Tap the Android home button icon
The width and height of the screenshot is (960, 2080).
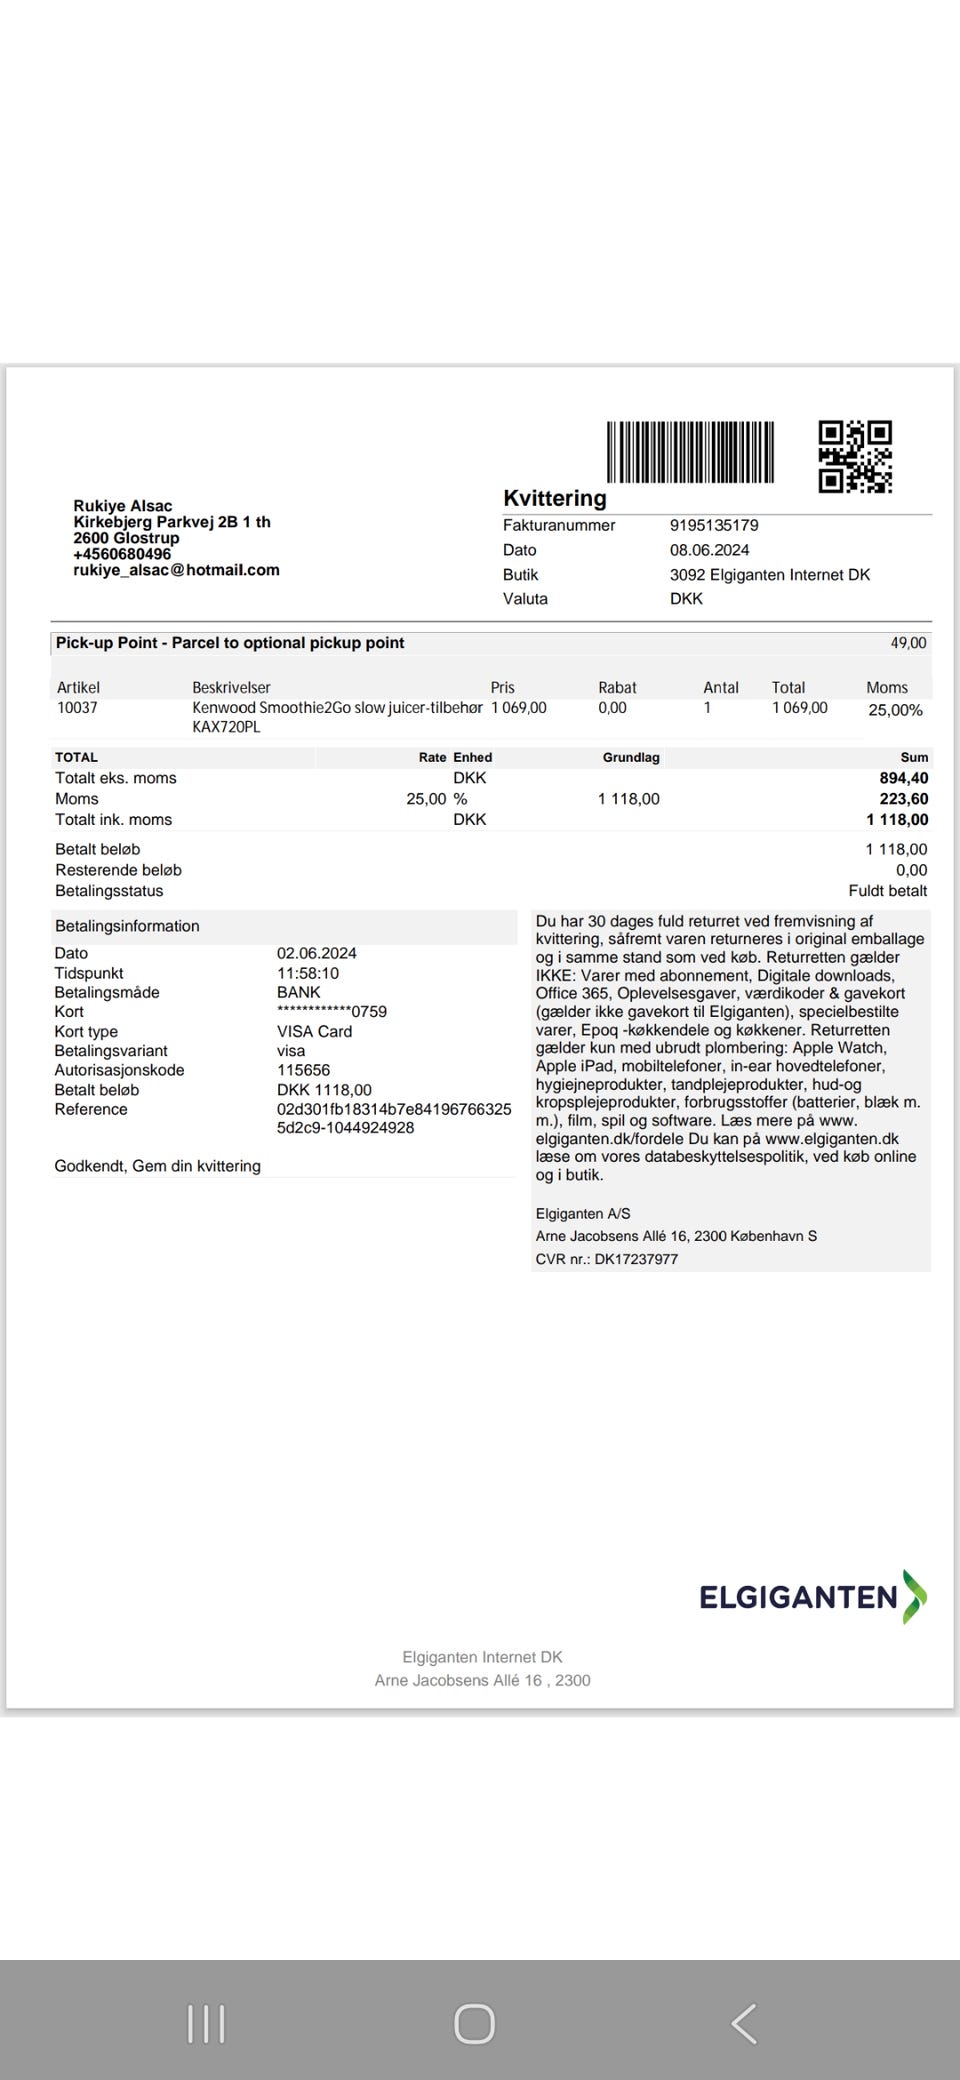pyautogui.click(x=474, y=2024)
